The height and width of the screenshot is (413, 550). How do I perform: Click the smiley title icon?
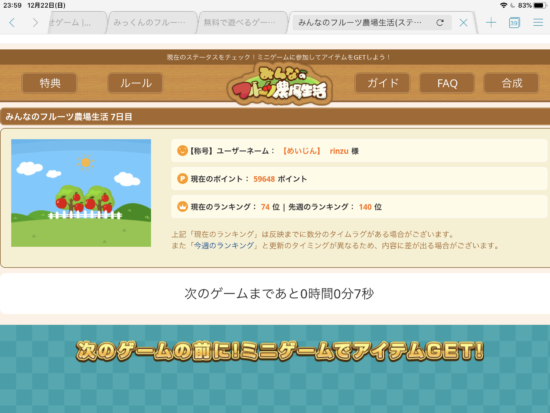pyautogui.click(x=182, y=151)
